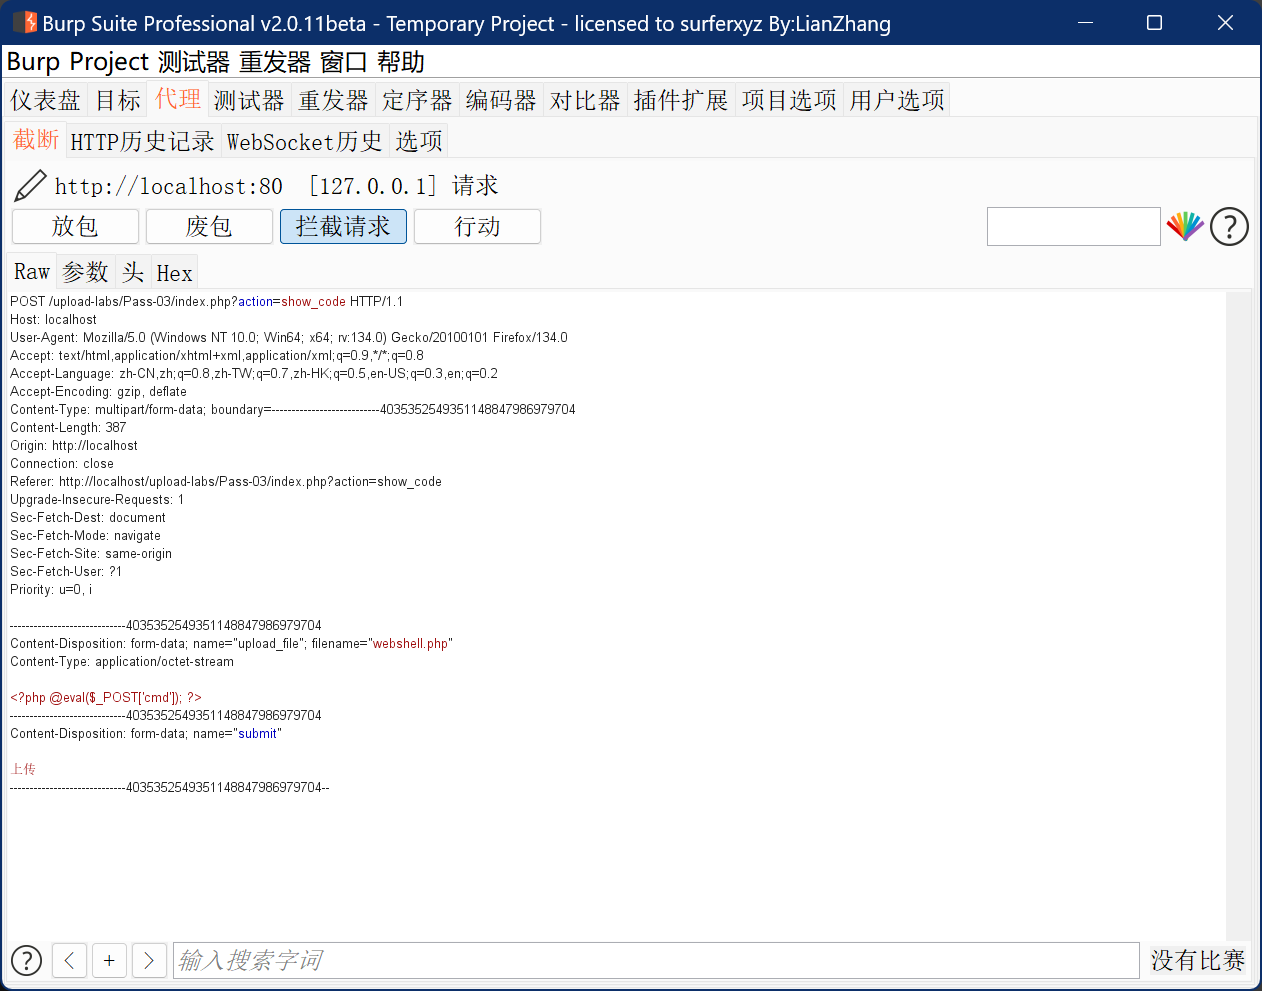Click the 没有比赛 match count label
Image resolution: width=1262 pixels, height=991 pixels.
click(1198, 960)
